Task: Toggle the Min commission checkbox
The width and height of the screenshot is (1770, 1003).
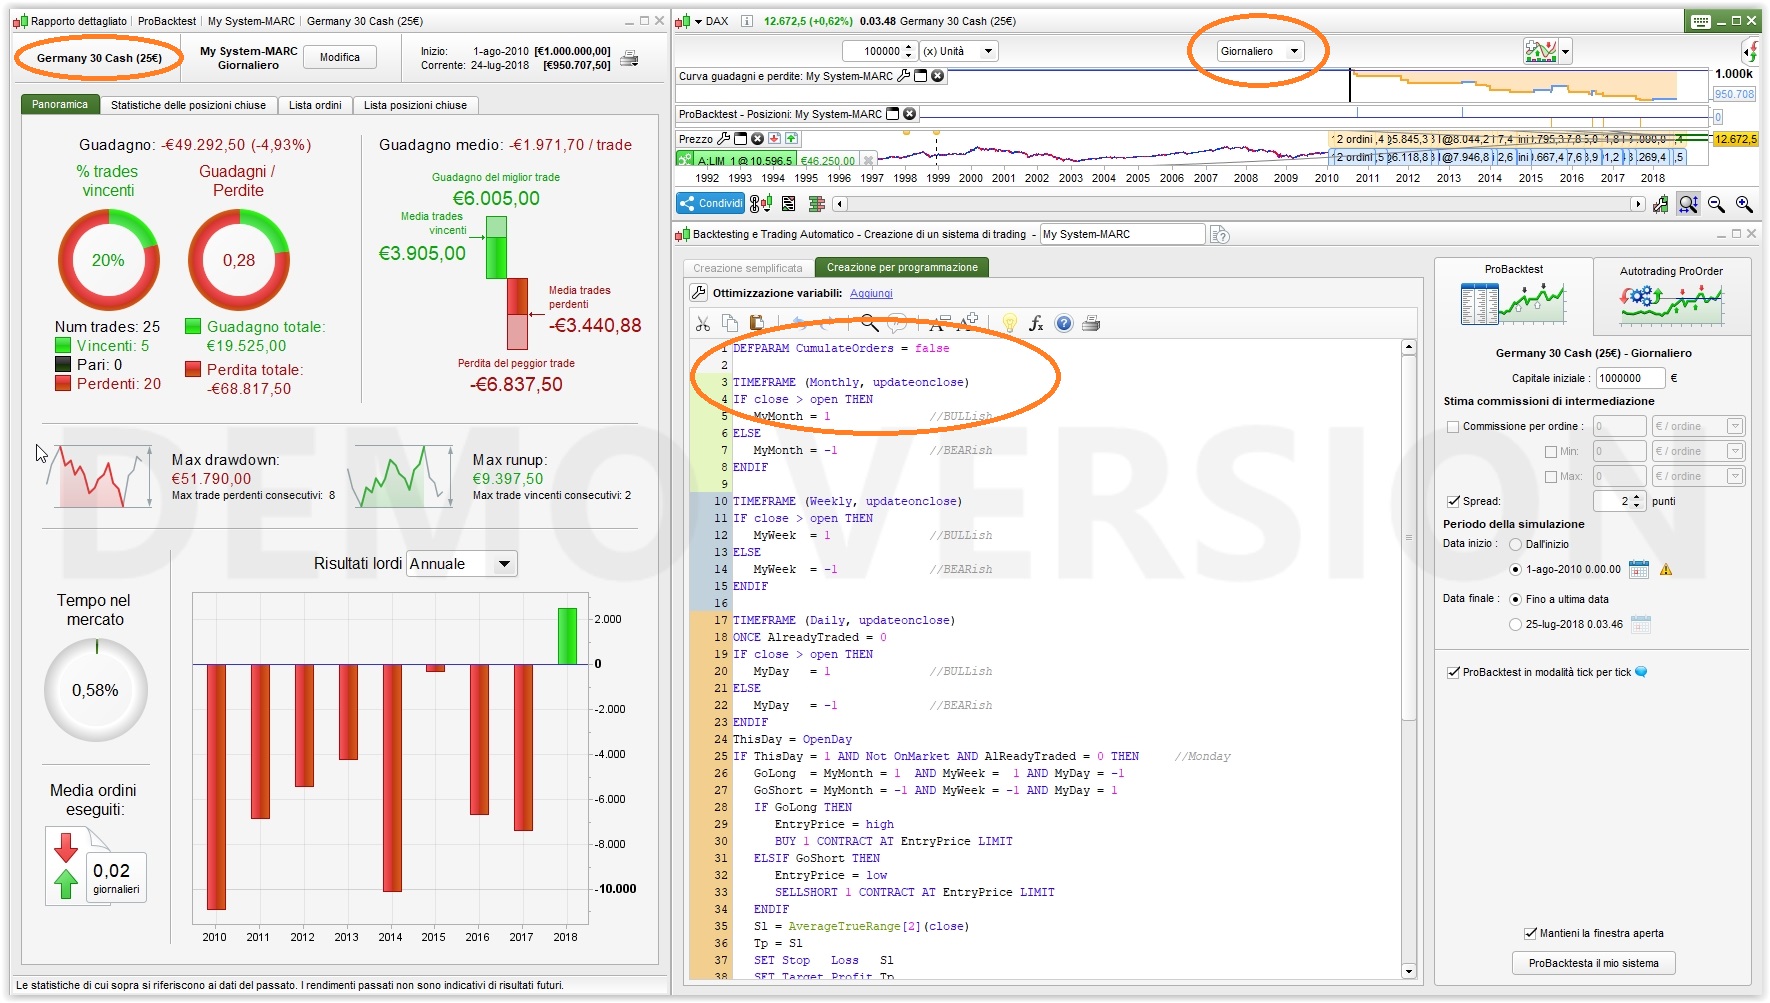Action: [1551, 451]
